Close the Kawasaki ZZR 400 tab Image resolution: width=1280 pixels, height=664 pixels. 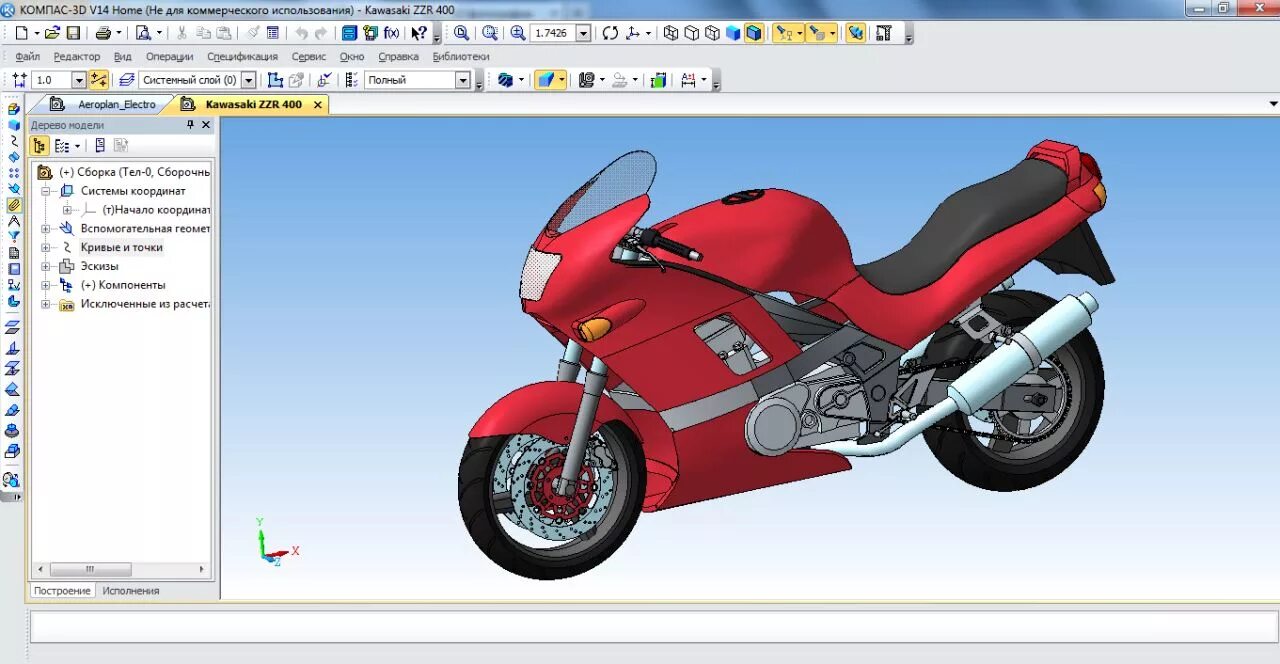pos(318,104)
